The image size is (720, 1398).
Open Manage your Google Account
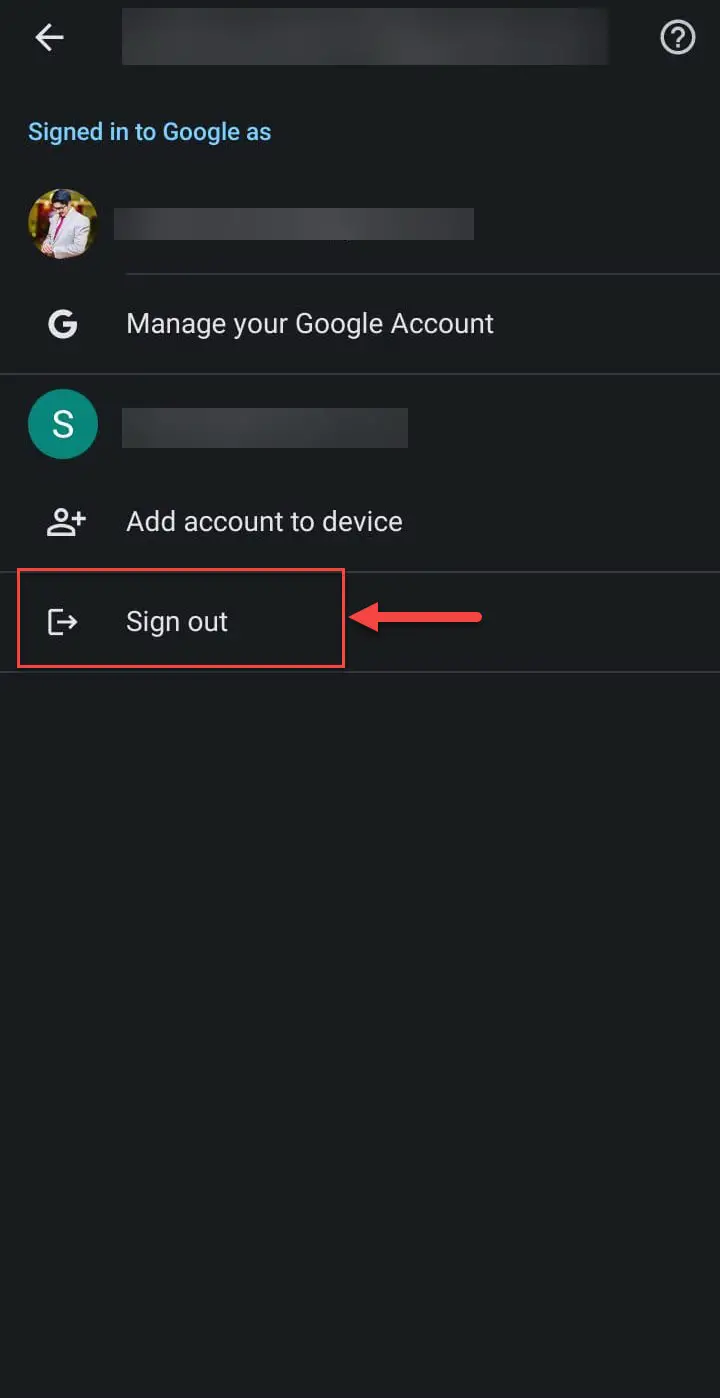point(360,324)
